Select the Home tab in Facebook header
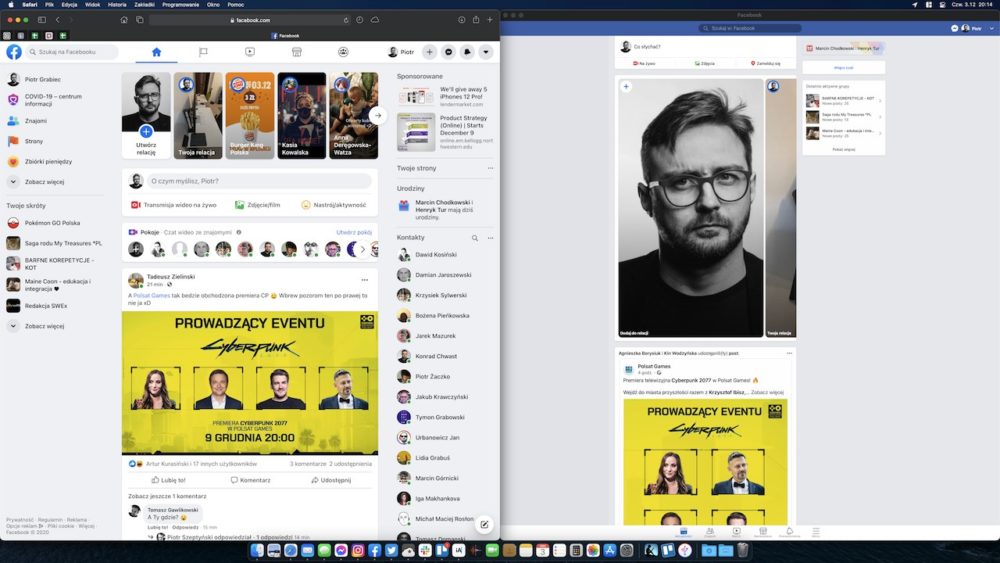The height and width of the screenshot is (563, 1000). point(156,52)
